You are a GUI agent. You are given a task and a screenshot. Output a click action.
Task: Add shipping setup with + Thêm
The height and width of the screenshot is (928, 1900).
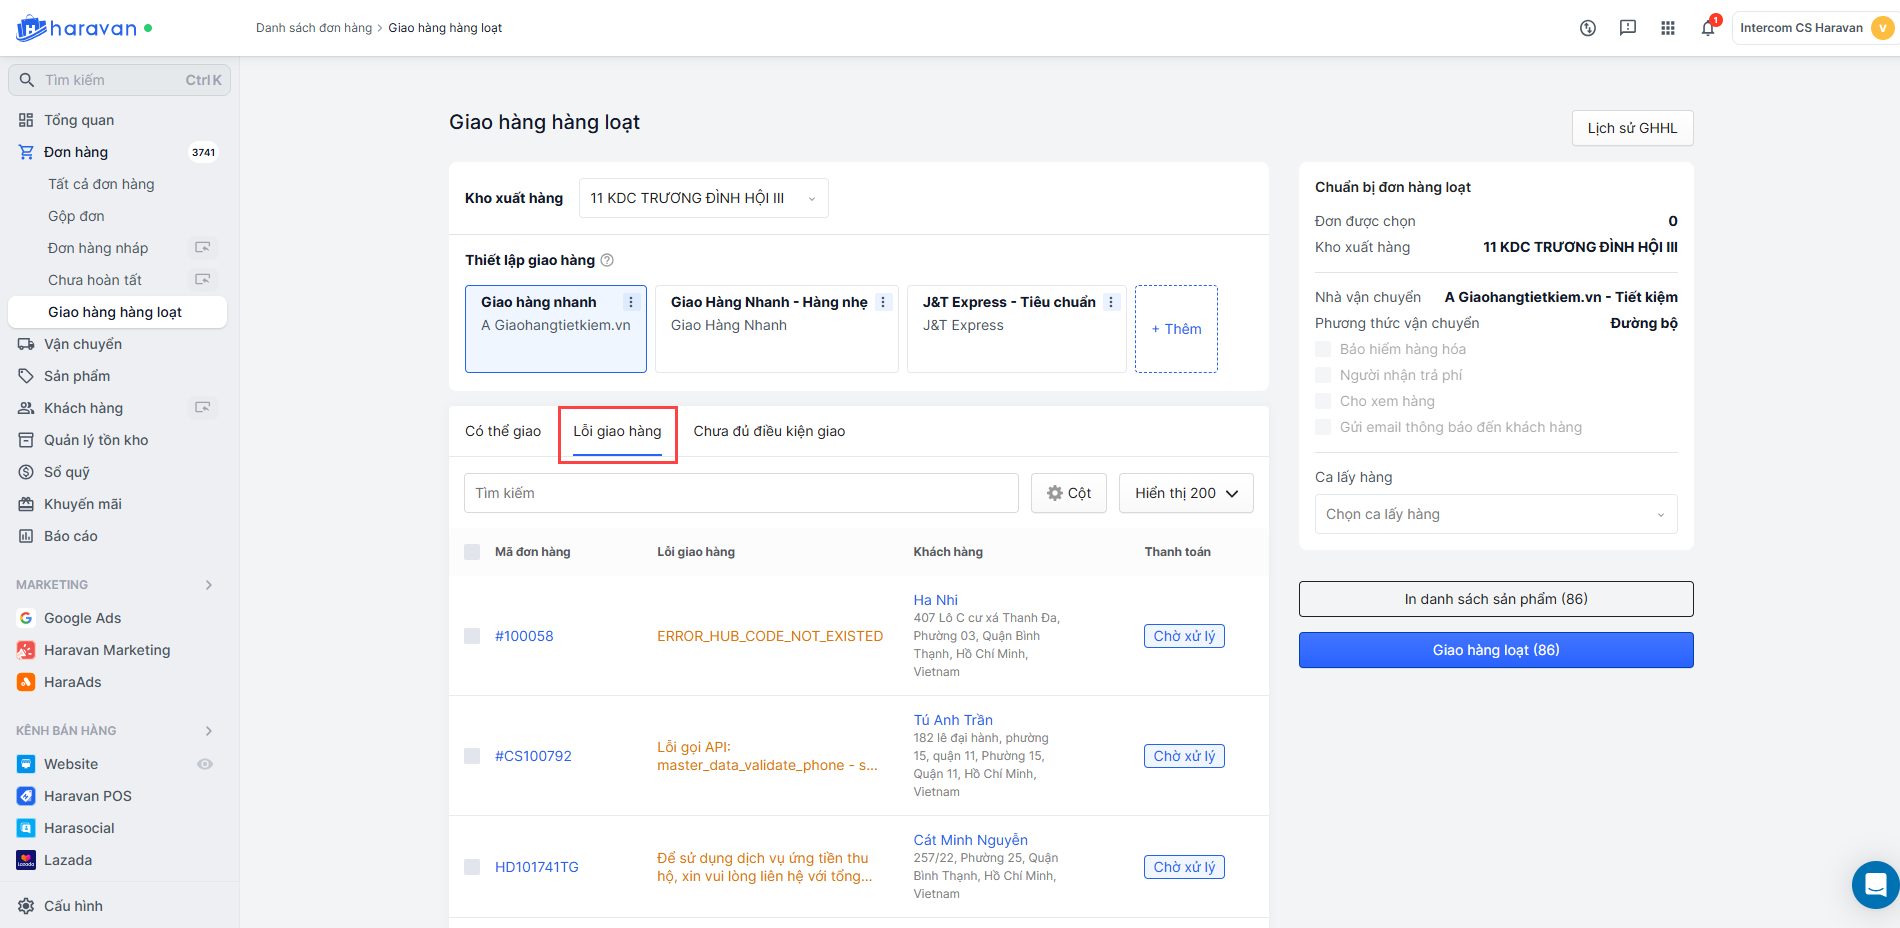pos(1176,329)
